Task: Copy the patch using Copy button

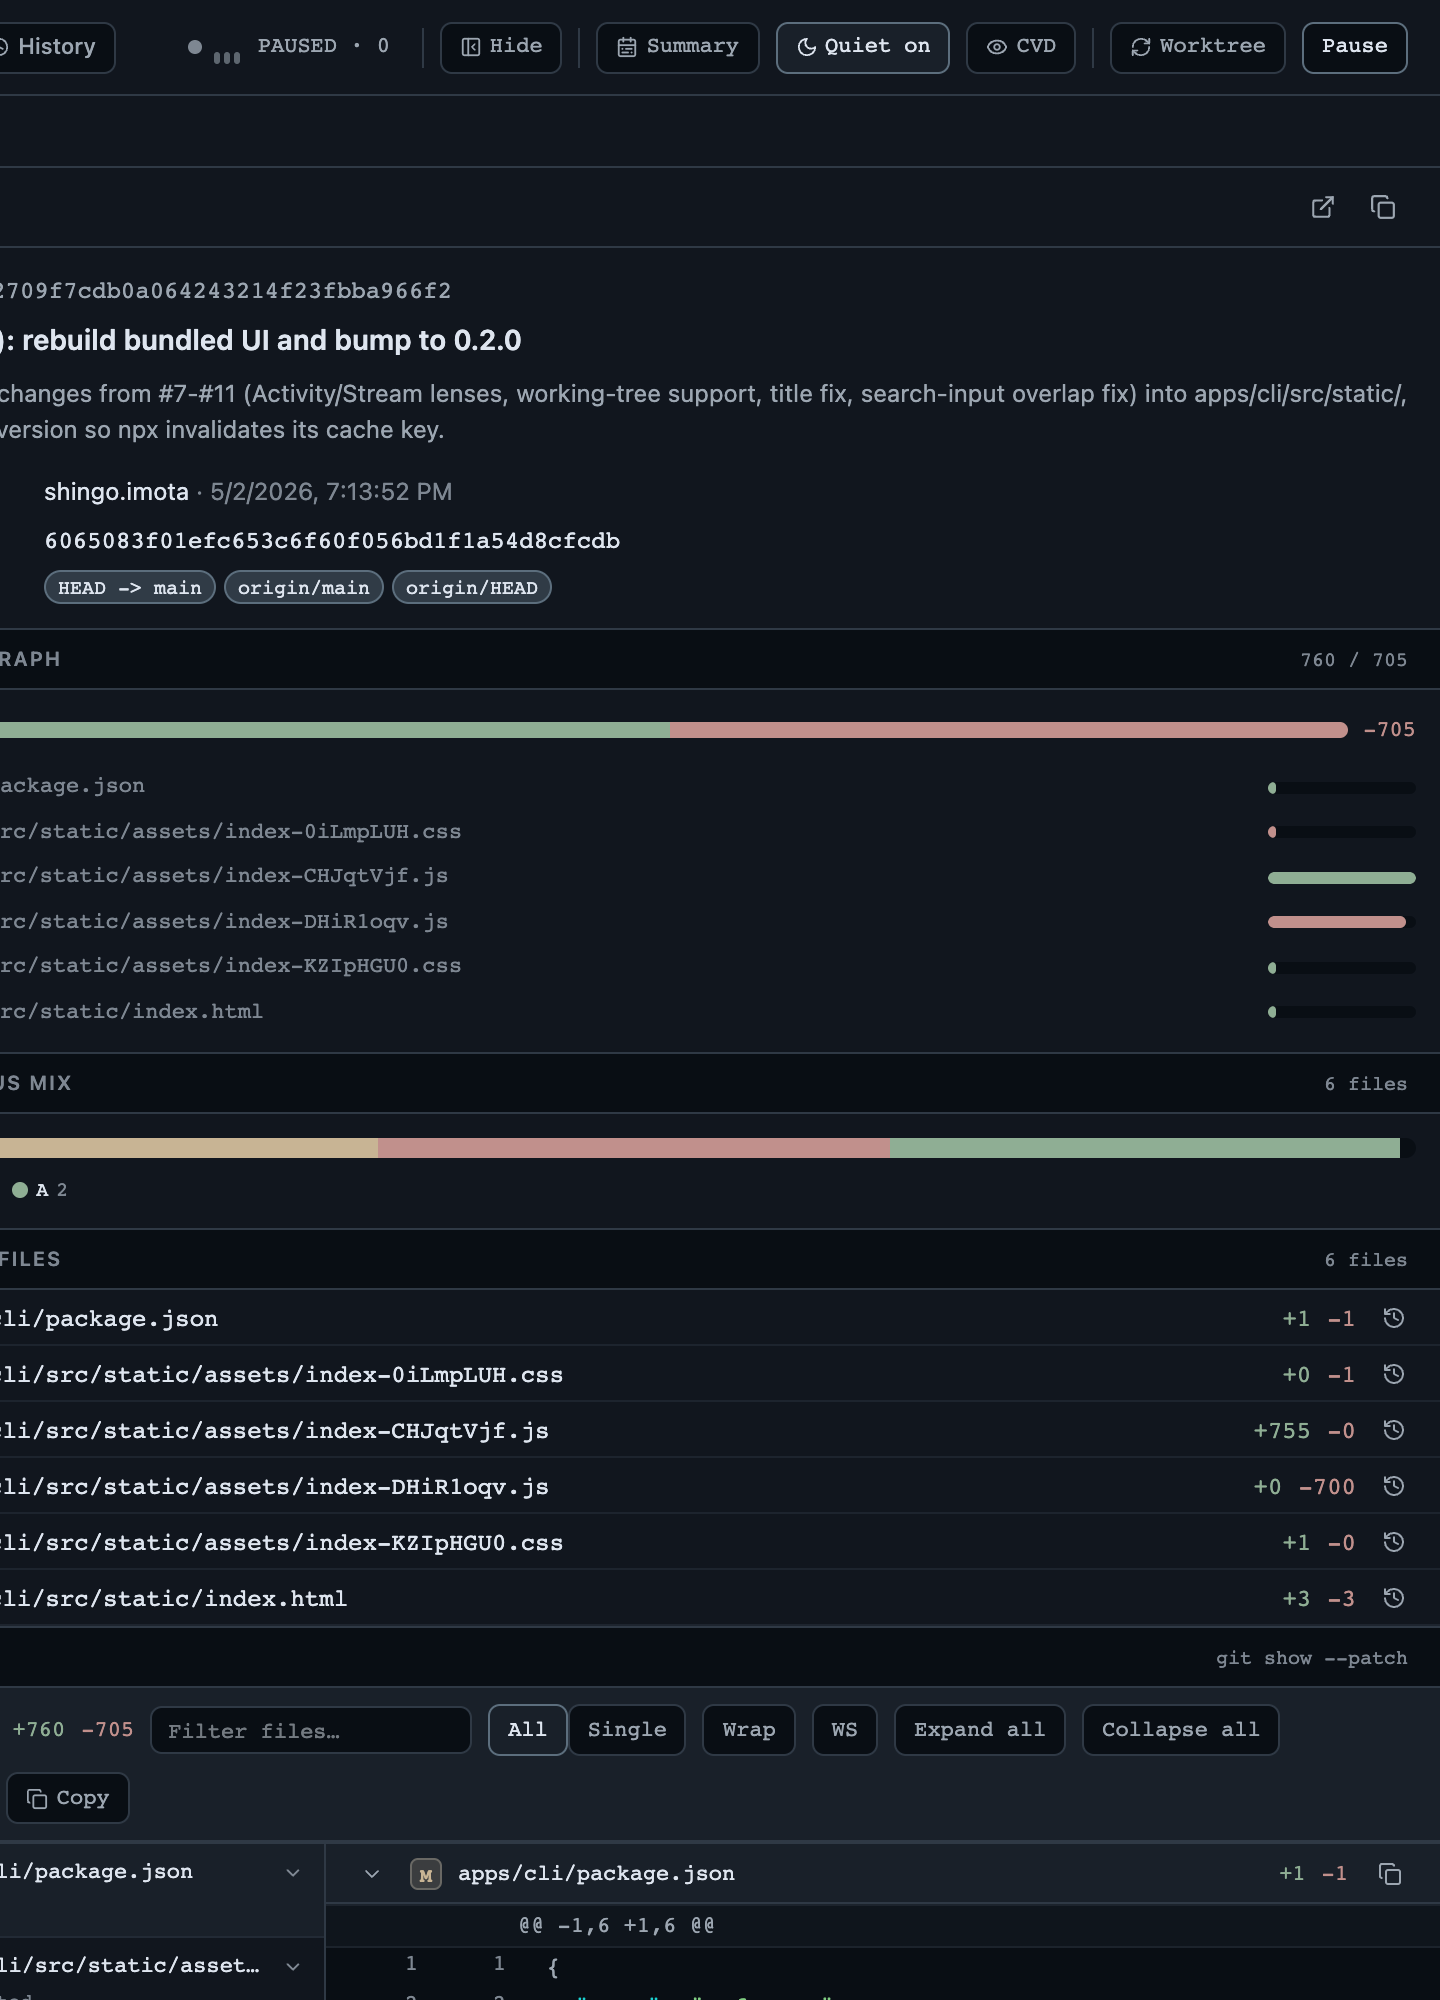Action: click(68, 1798)
